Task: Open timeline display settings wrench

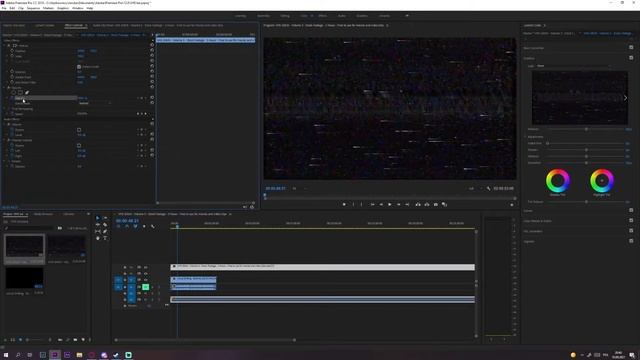Action: [x=153, y=226]
